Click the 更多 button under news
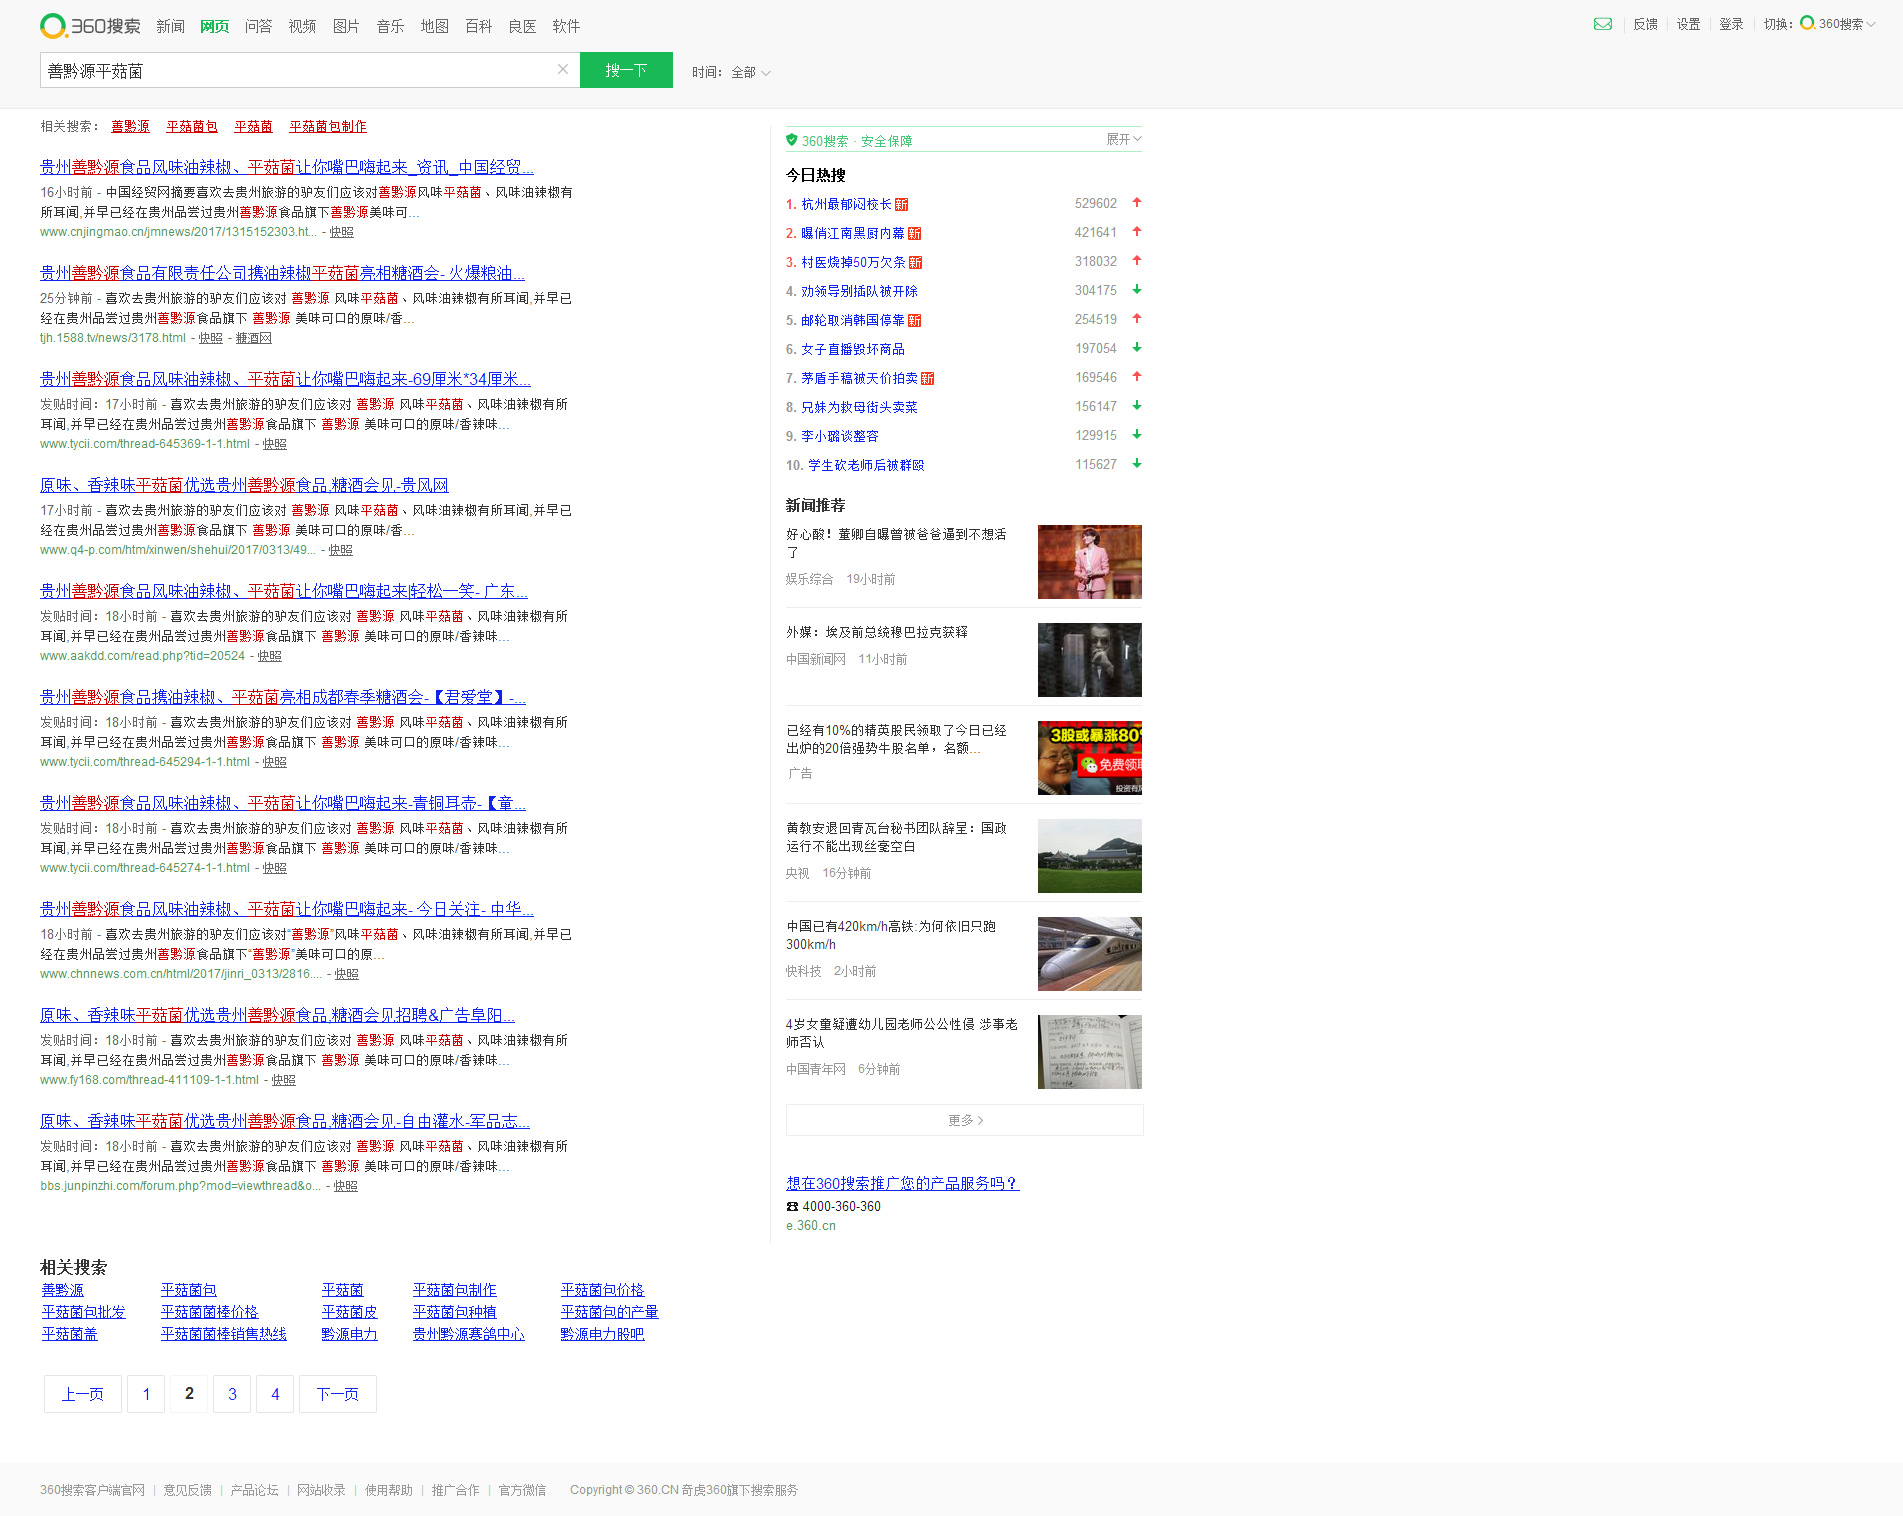The height and width of the screenshot is (1516, 1903). [x=965, y=1120]
